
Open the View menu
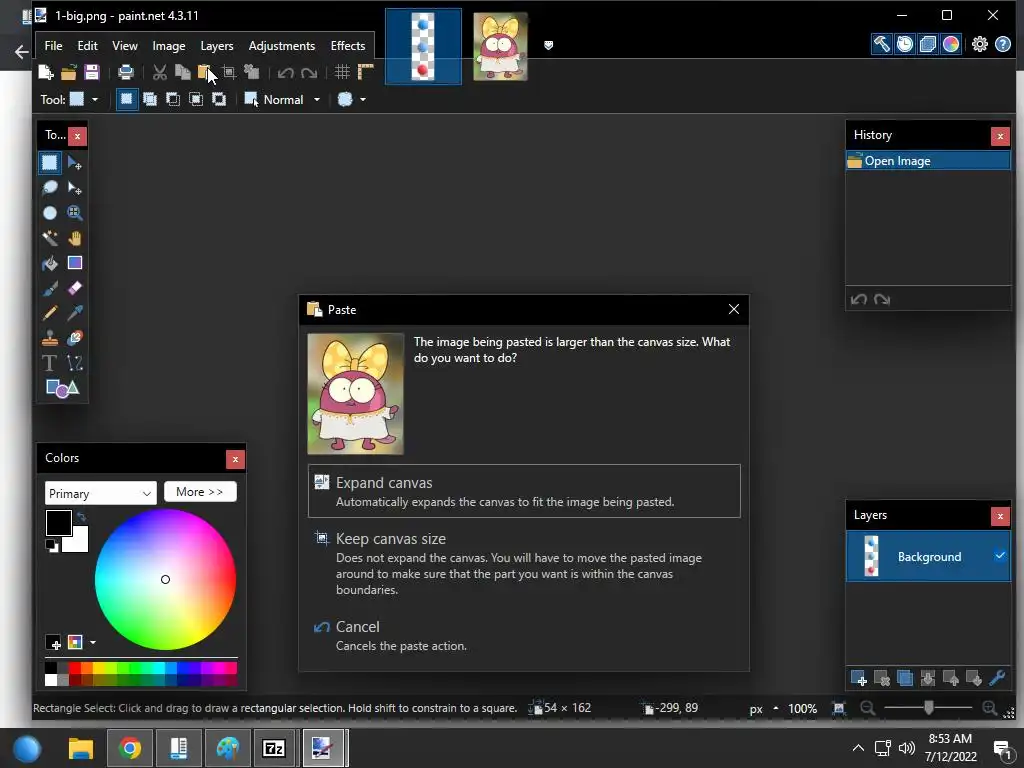click(125, 46)
